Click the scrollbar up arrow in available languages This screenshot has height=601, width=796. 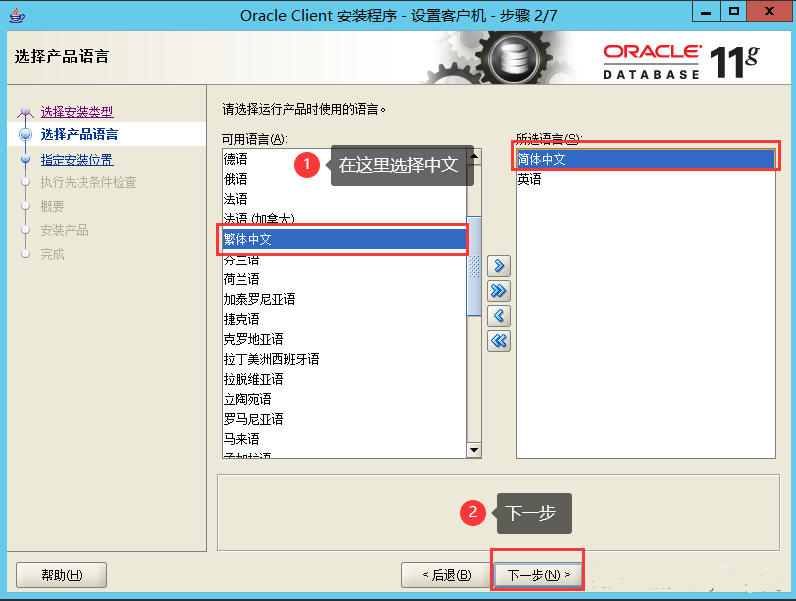pos(474,156)
